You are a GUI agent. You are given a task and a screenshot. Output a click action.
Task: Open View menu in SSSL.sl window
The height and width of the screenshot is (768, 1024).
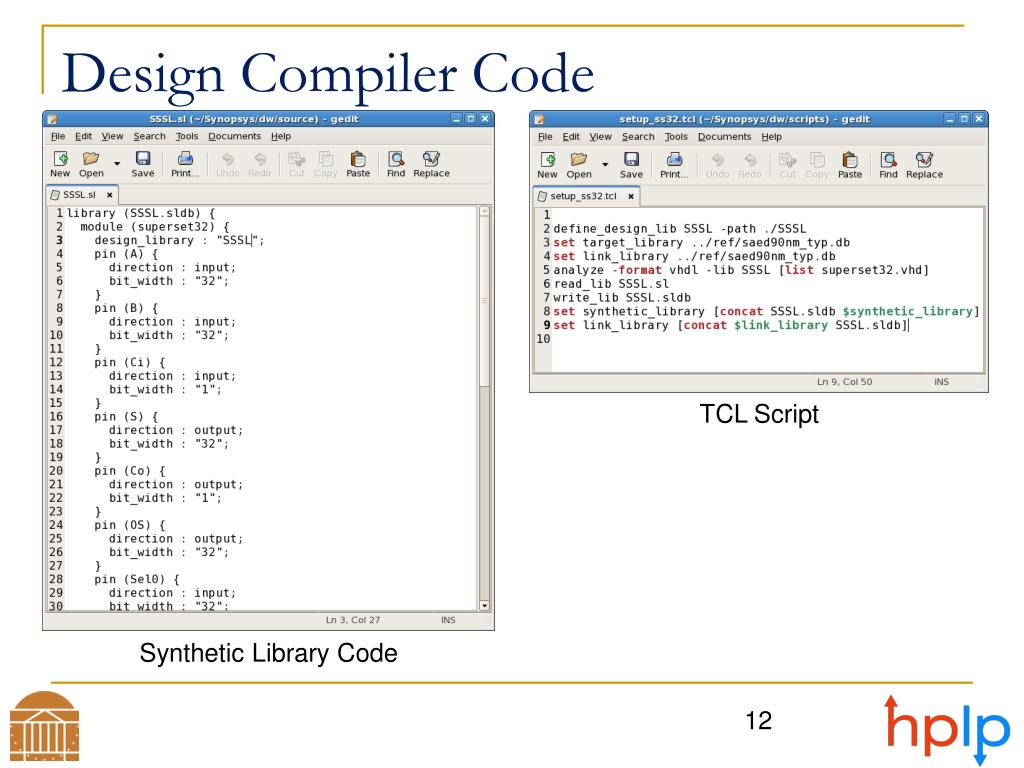[x=112, y=136]
